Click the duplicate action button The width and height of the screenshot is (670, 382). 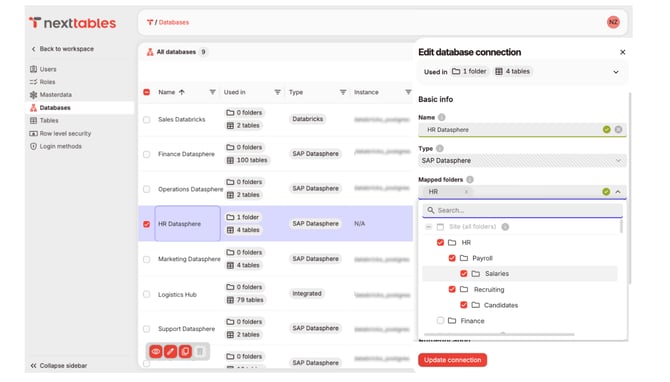185,351
